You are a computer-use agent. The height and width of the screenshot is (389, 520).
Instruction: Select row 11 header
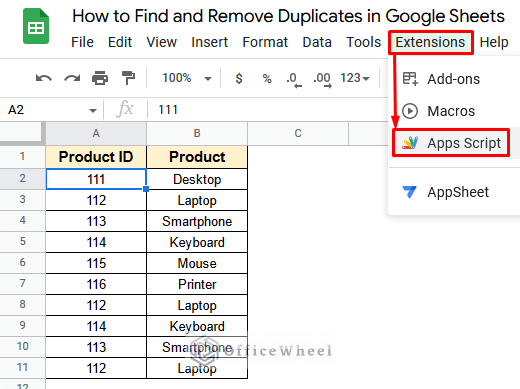[x=22, y=367]
